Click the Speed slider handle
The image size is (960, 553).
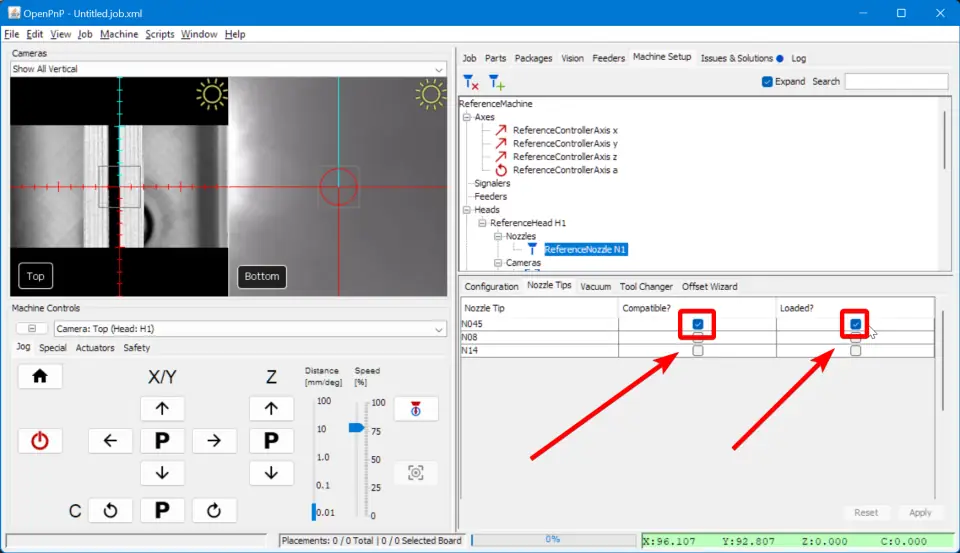click(x=357, y=427)
